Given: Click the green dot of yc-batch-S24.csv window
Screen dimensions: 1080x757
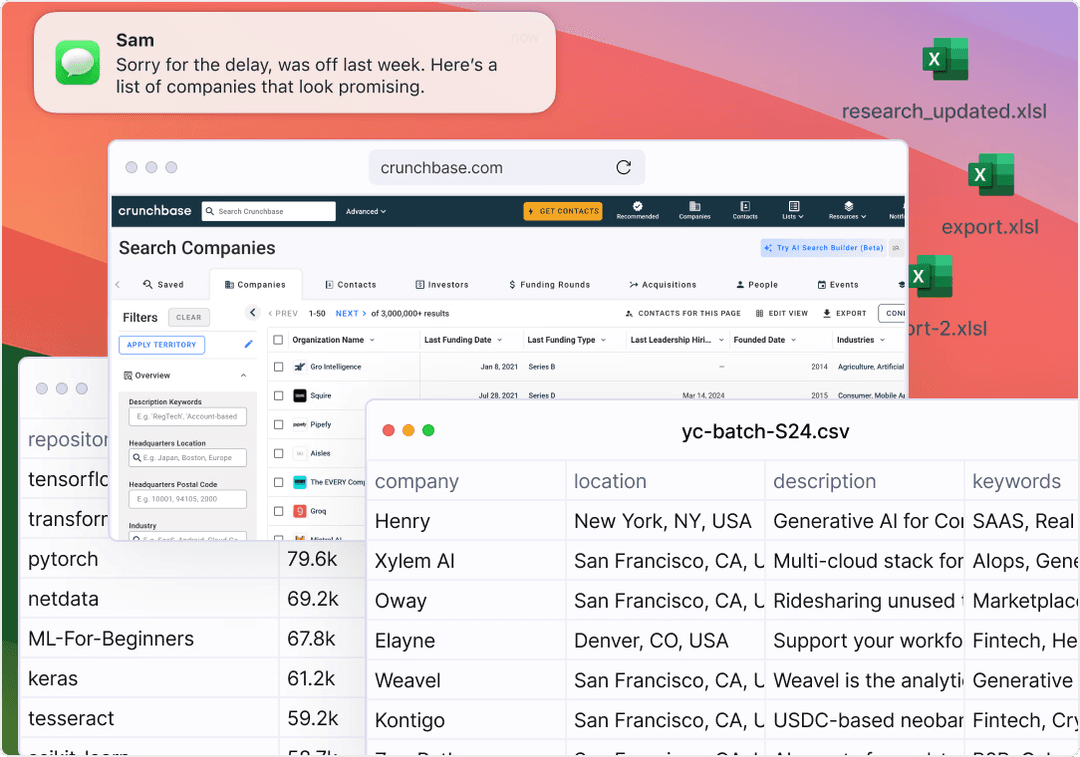Looking at the screenshot, I should point(428,431).
